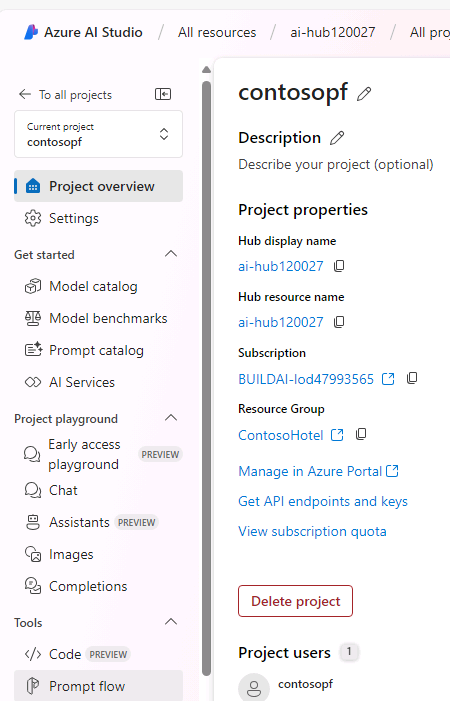Edit project name with pencil icon

pyautogui.click(x=364, y=94)
